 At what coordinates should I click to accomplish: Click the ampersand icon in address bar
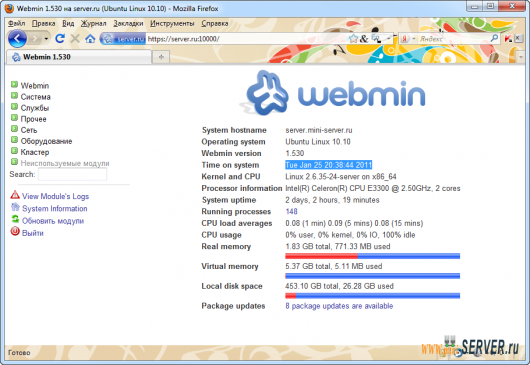pos(364,39)
